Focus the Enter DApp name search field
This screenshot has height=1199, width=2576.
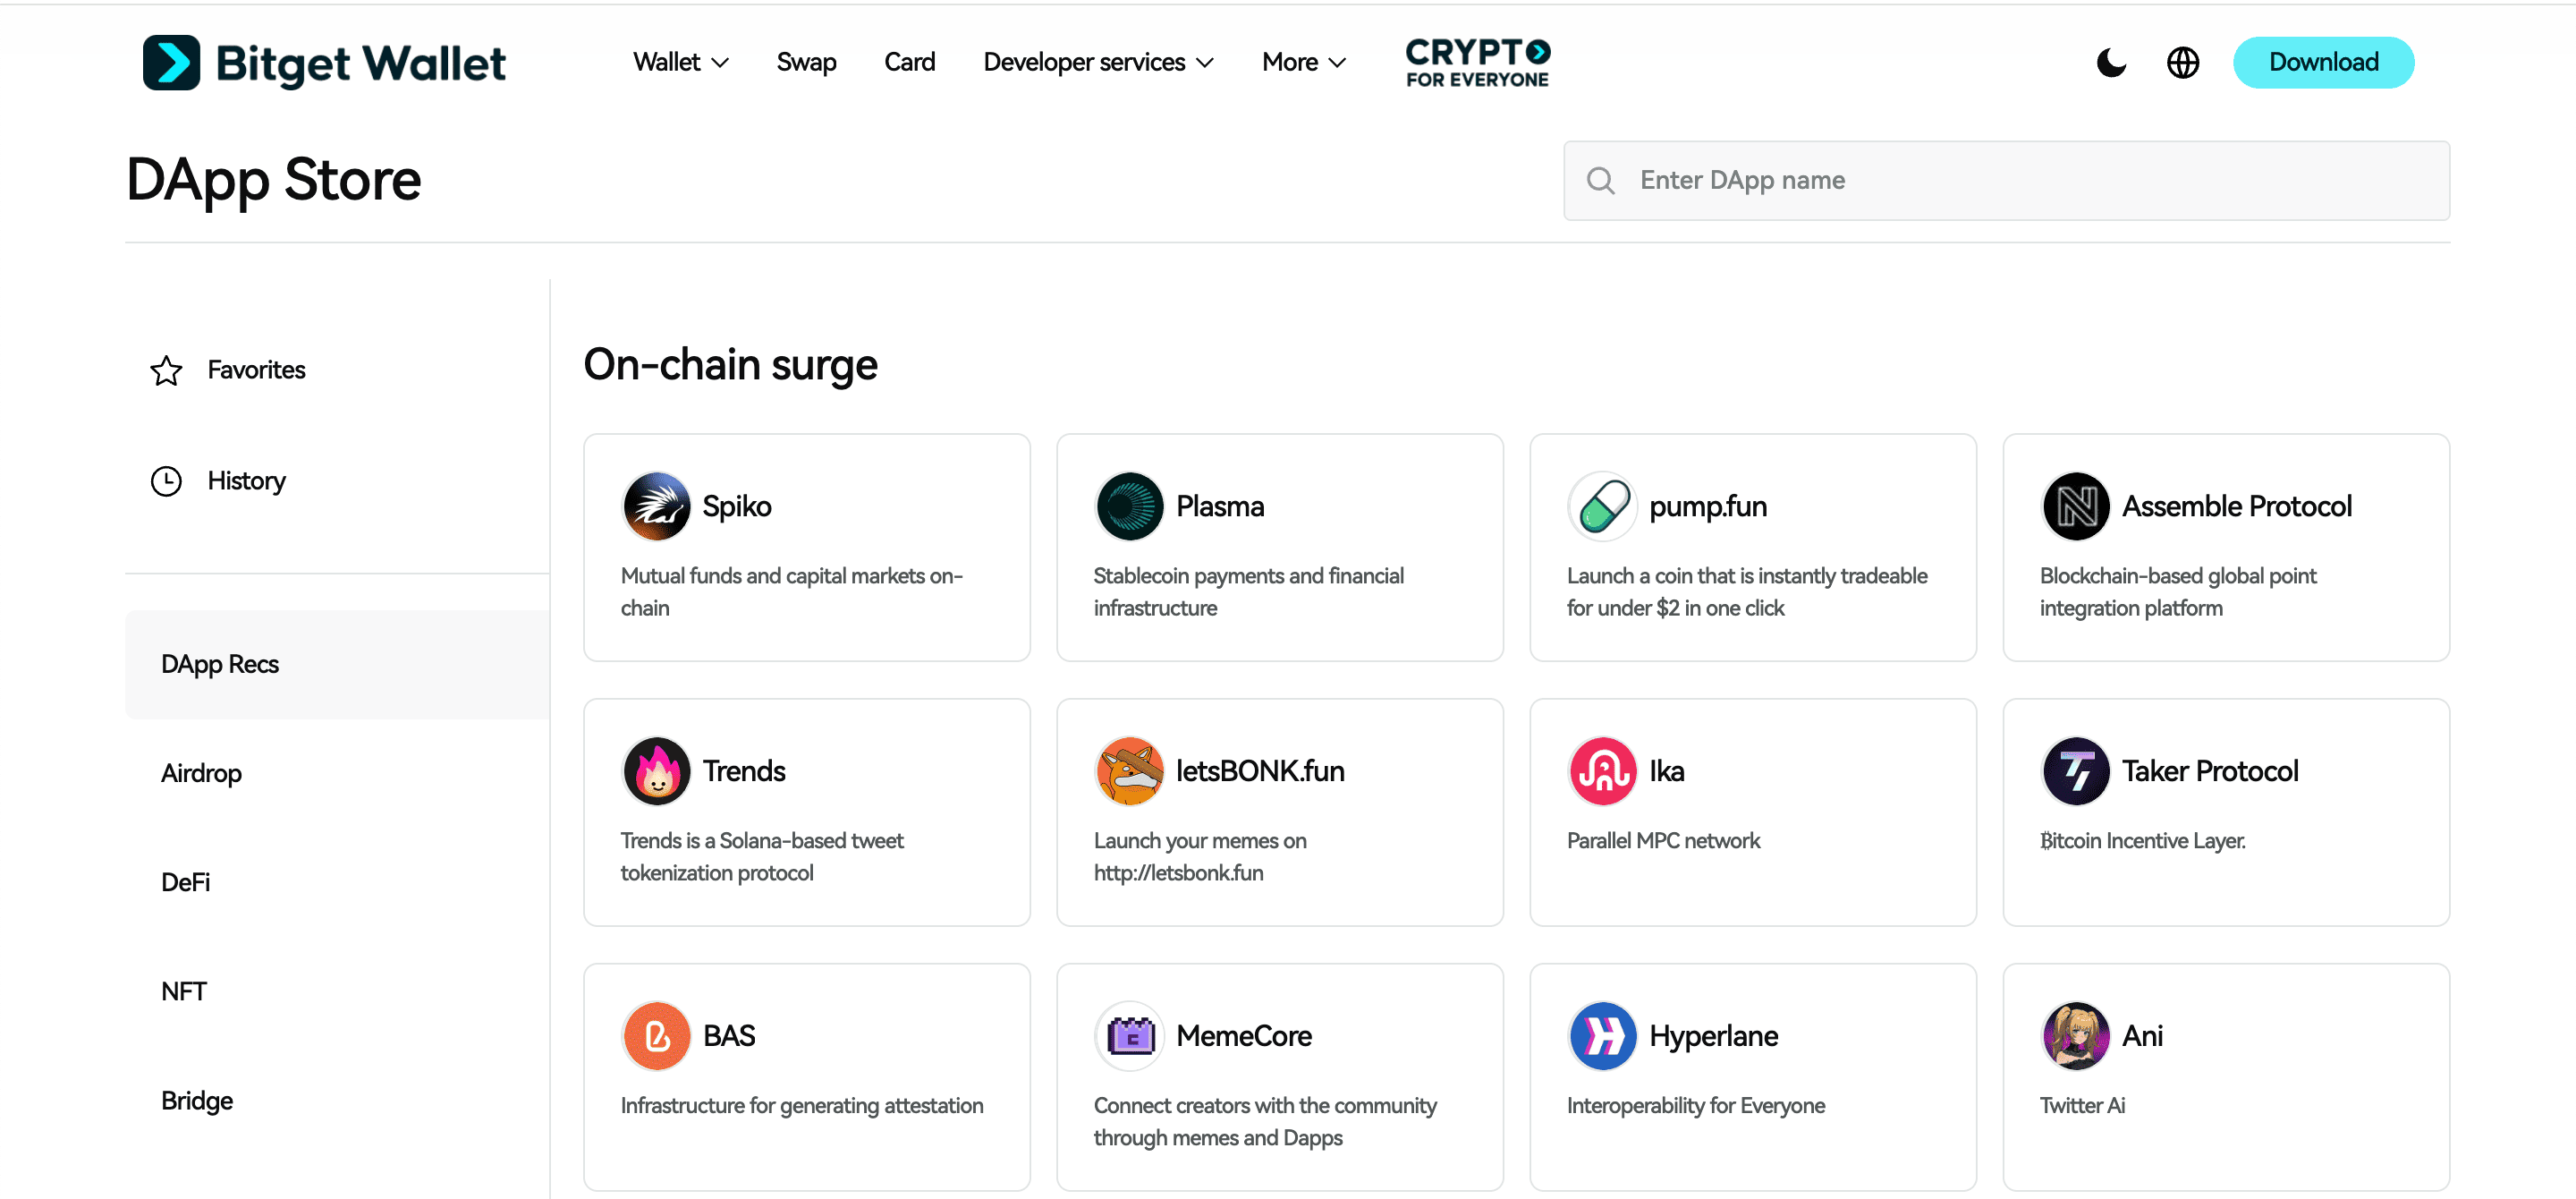2006,180
